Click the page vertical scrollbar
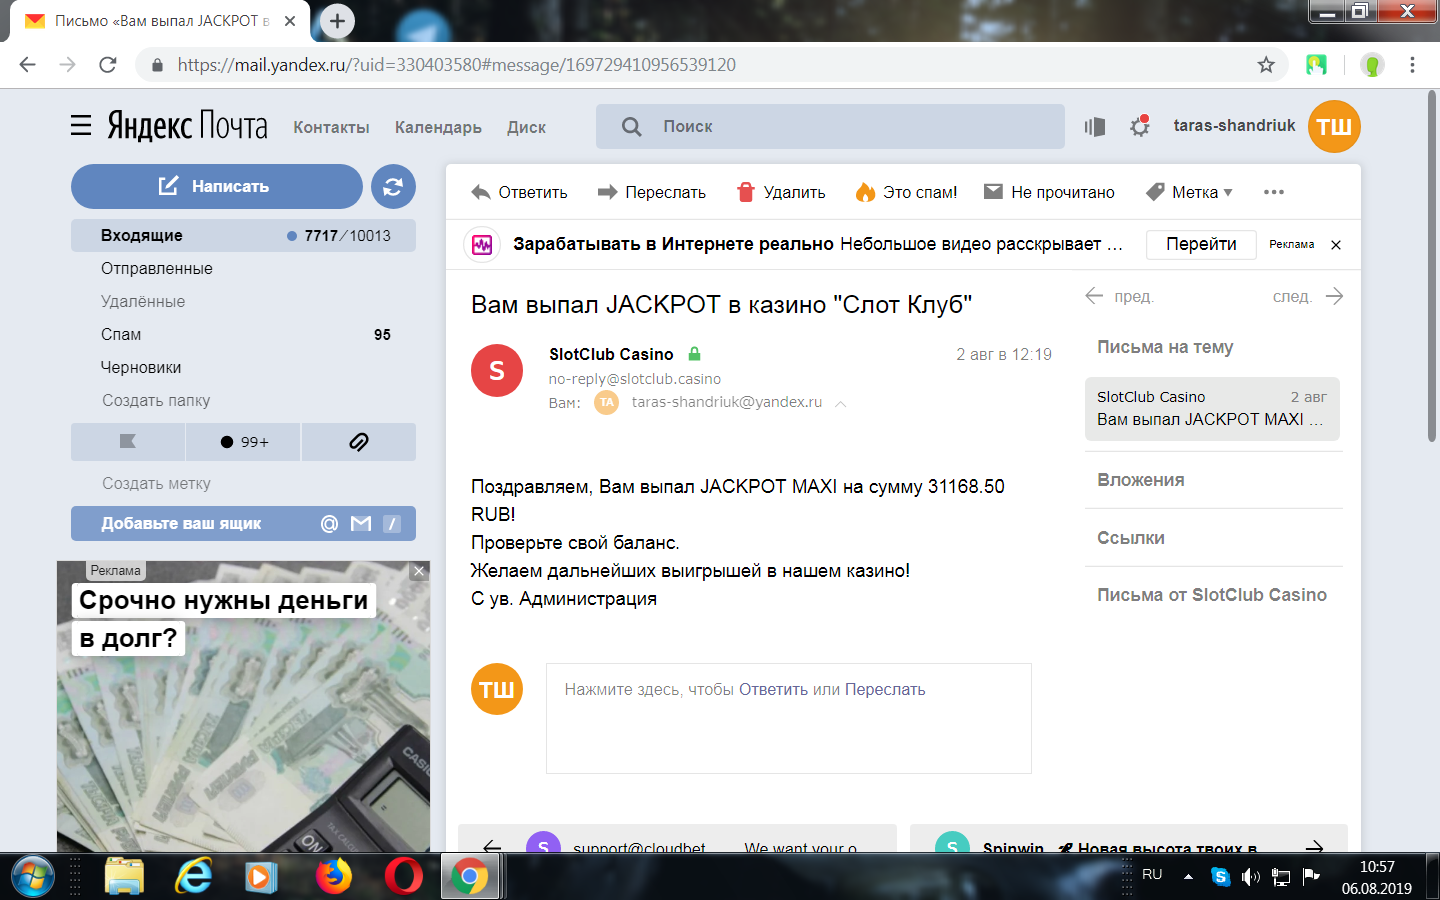The height and width of the screenshot is (900, 1440). pos(1432,265)
